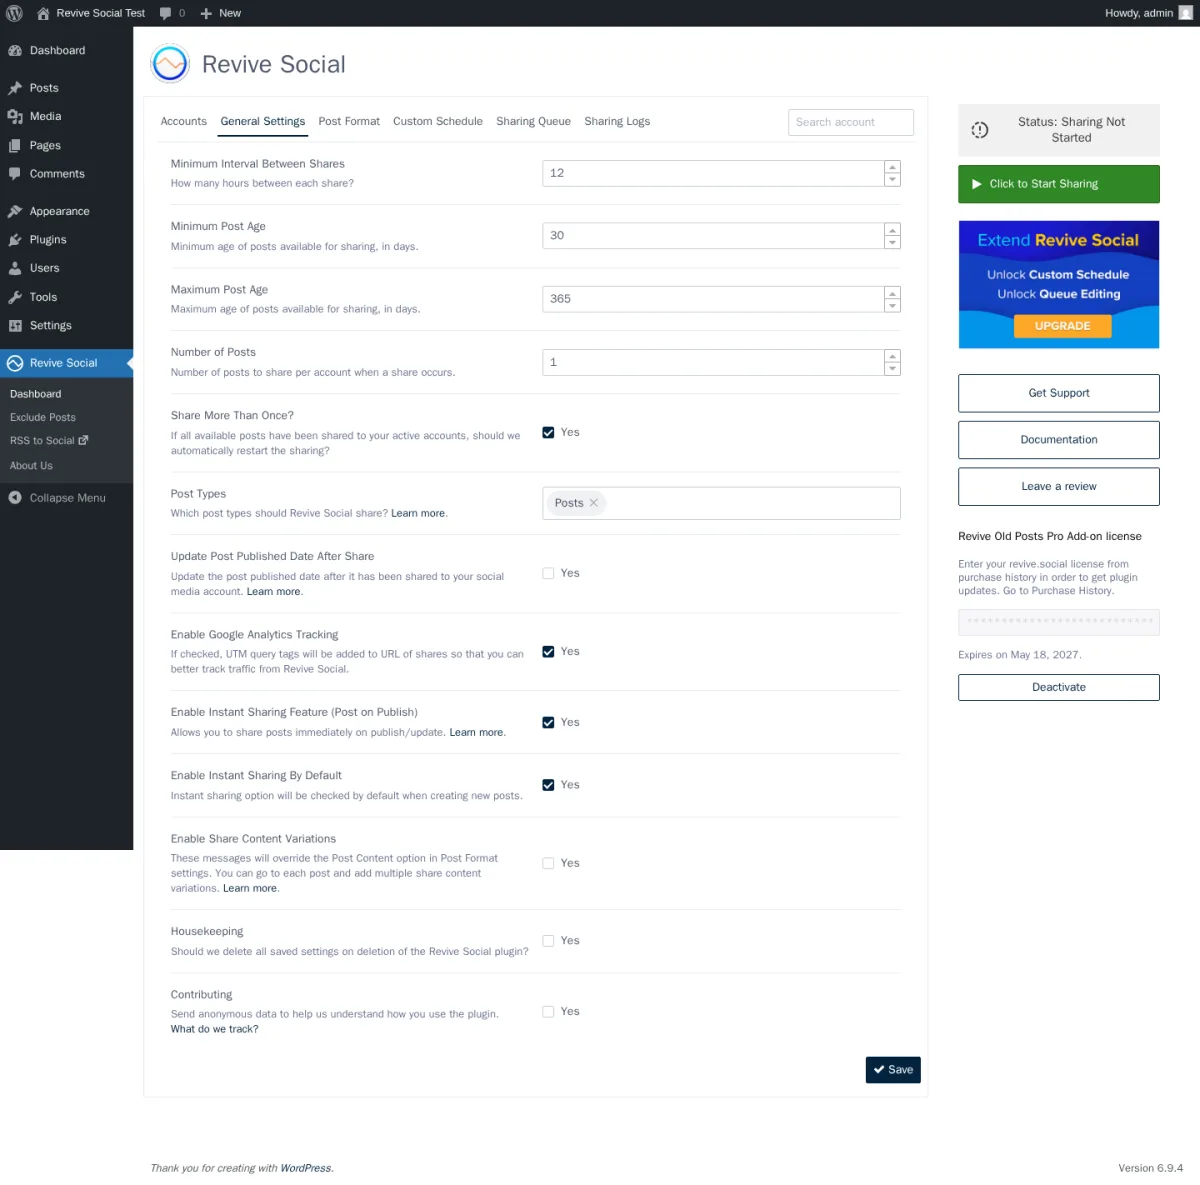The height and width of the screenshot is (1185, 1200).
Task: Click the Comments icon in sidebar
Action: (15, 173)
